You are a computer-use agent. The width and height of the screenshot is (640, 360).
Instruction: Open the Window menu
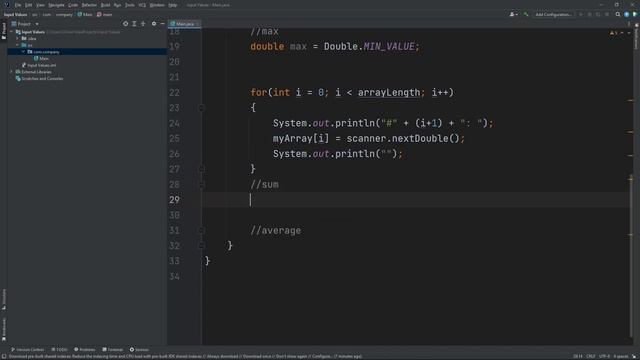pos(157,5)
